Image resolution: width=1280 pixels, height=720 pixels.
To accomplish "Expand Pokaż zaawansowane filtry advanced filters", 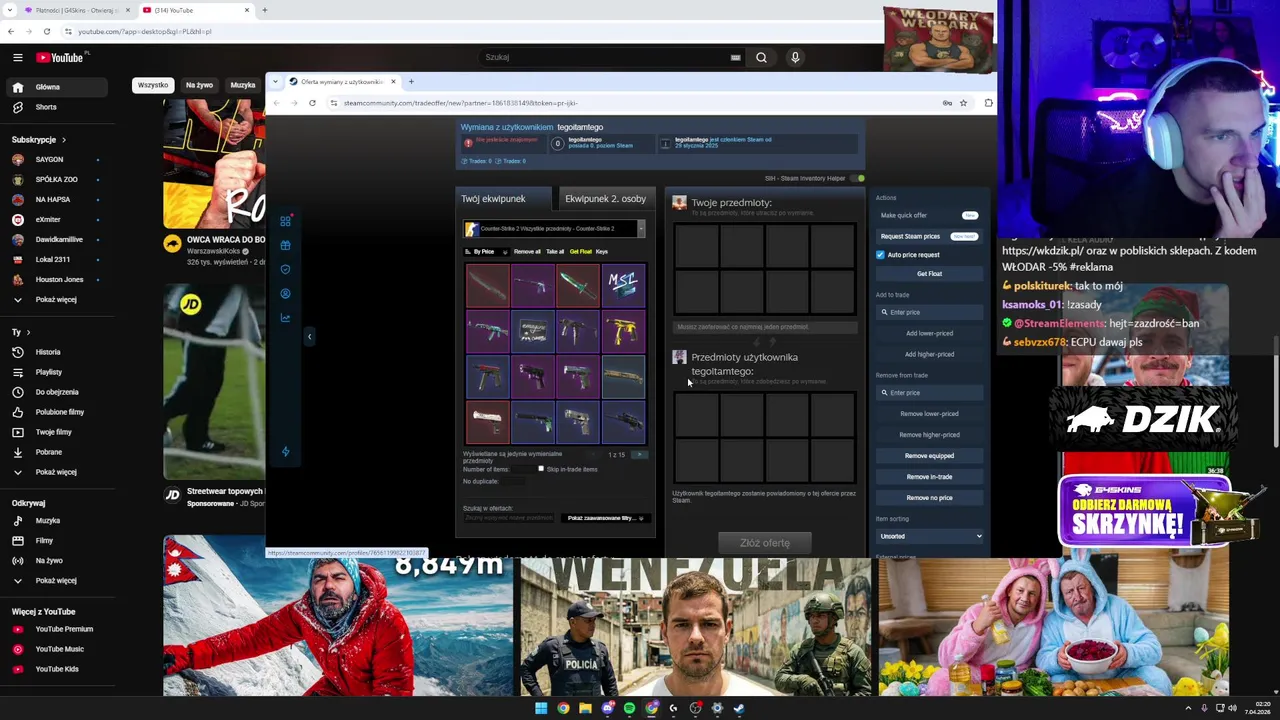I will (x=604, y=518).
